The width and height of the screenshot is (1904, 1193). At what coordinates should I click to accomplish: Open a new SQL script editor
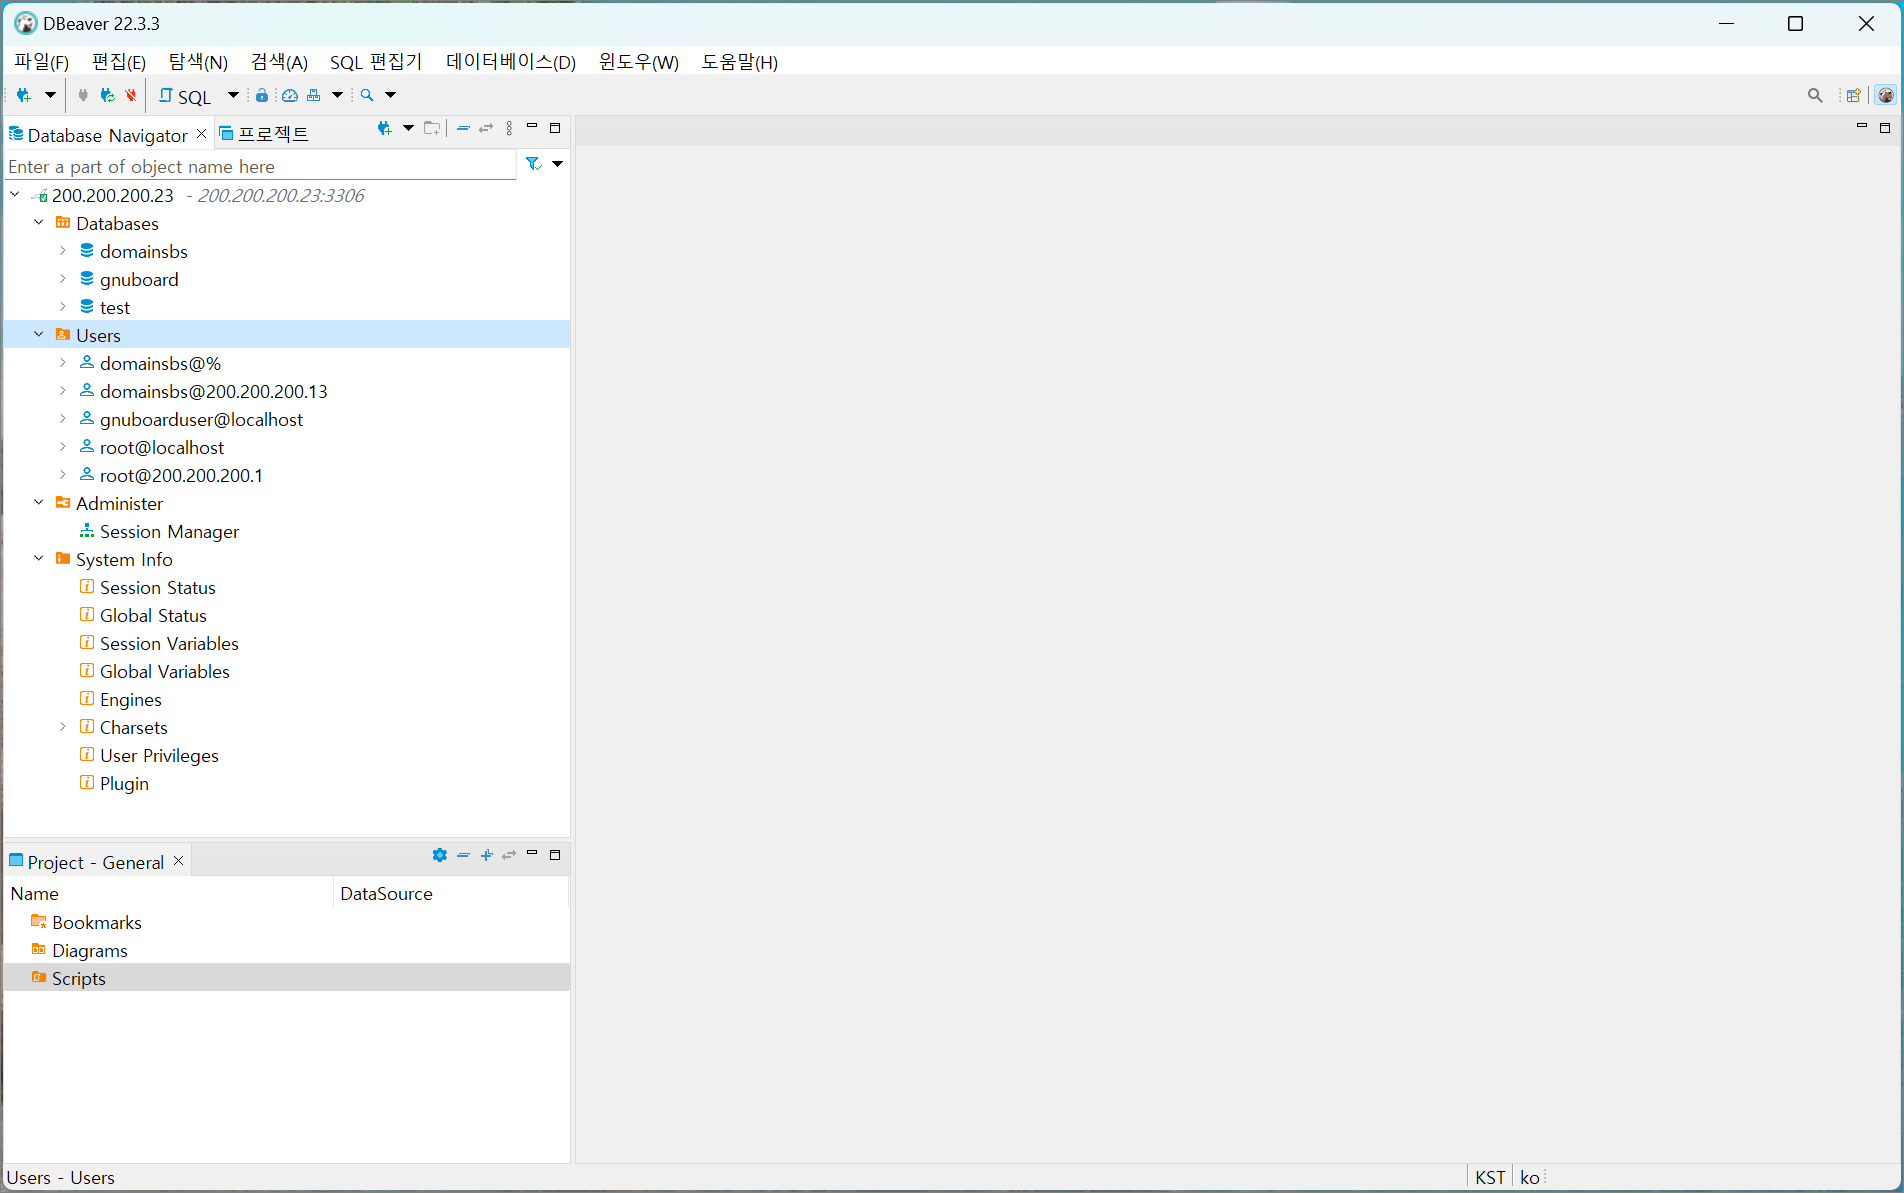[185, 96]
